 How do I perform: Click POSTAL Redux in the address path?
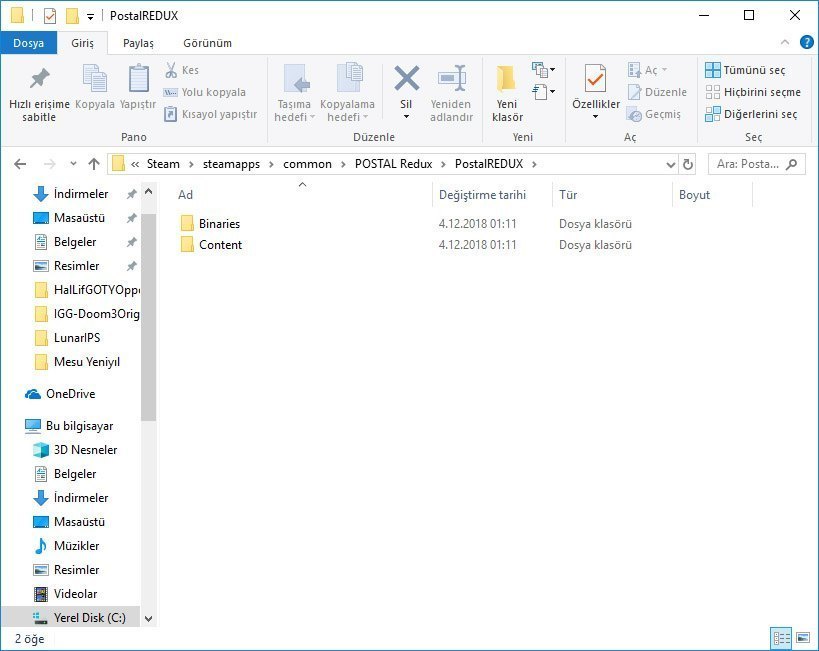tap(393, 164)
